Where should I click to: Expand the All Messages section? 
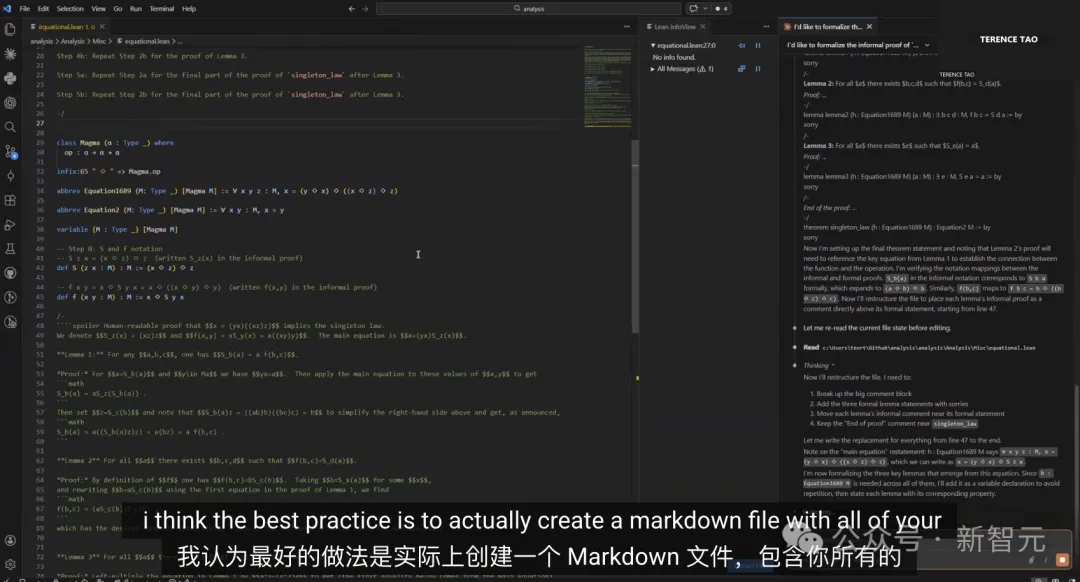(x=652, y=69)
